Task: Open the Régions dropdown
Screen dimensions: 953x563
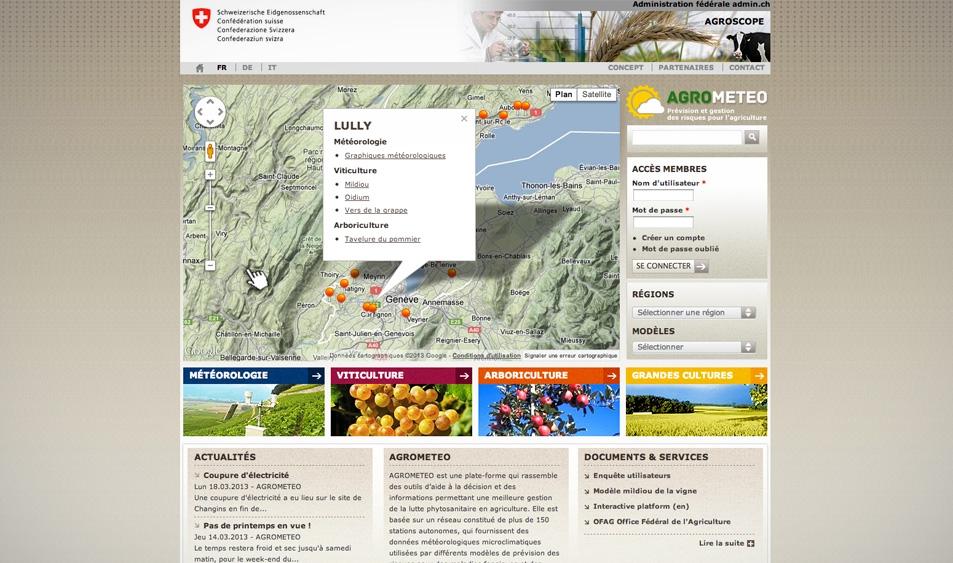Action: [x=693, y=313]
